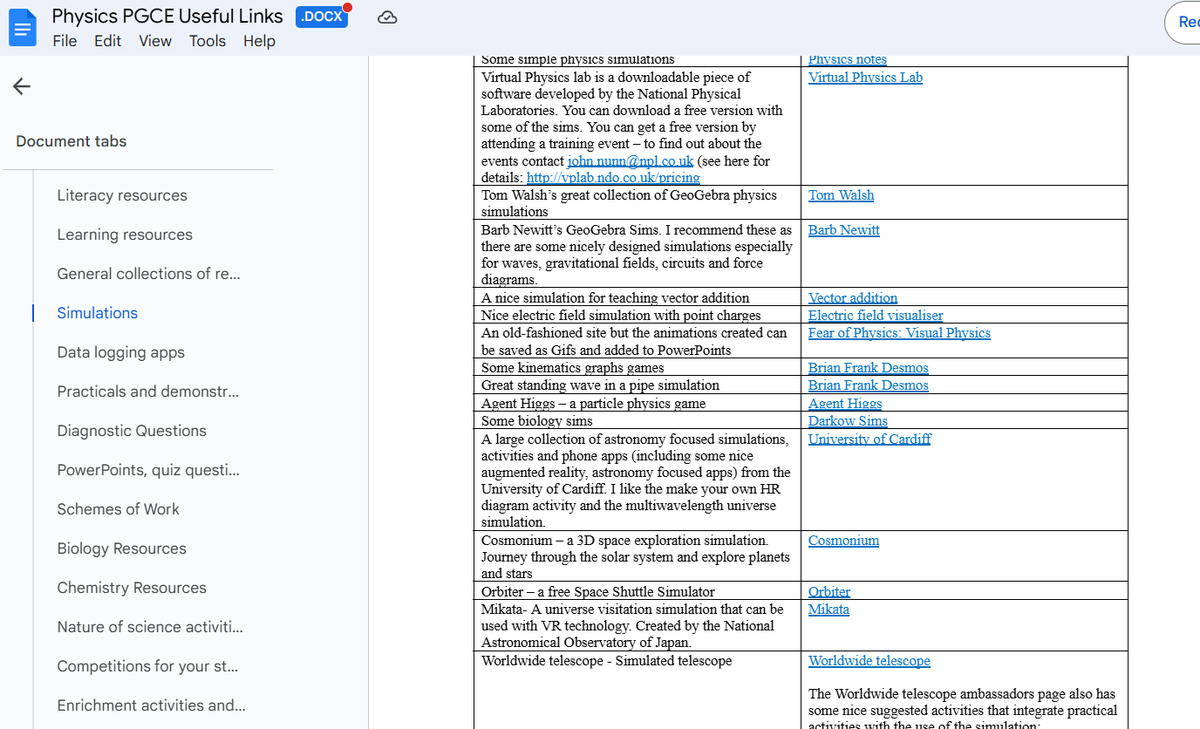Image resolution: width=1200 pixels, height=729 pixels.
Task: Click text 'Orbiter – a free Space Shuttle Simulator'
Action: (598, 592)
